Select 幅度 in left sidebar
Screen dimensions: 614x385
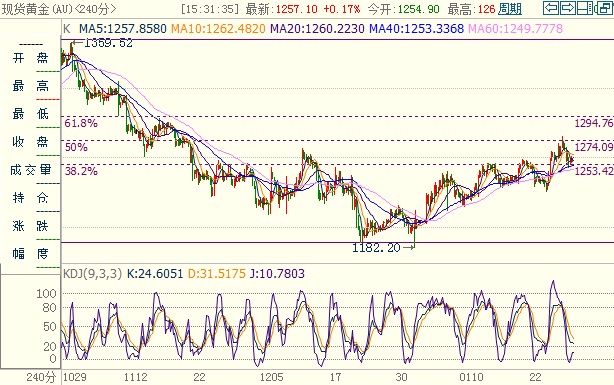tap(30, 253)
